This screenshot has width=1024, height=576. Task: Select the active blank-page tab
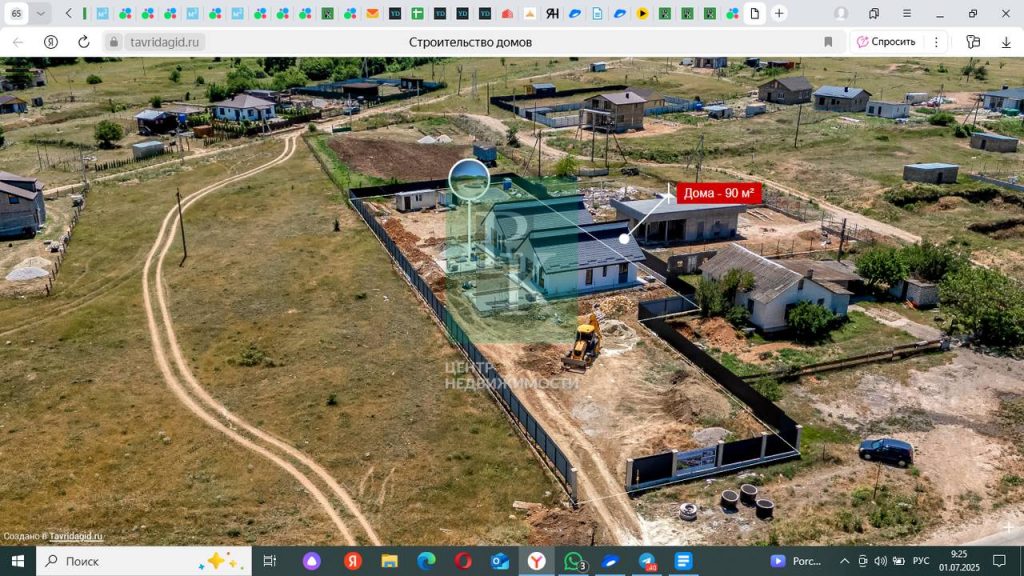pyautogui.click(x=754, y=13)
